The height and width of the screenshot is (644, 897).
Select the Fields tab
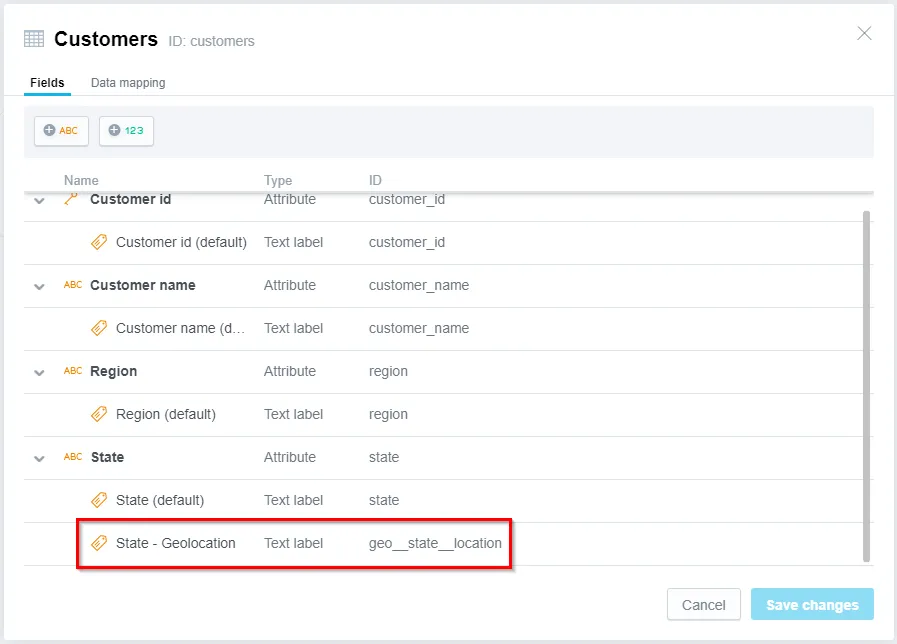click(x=47, y=82)
